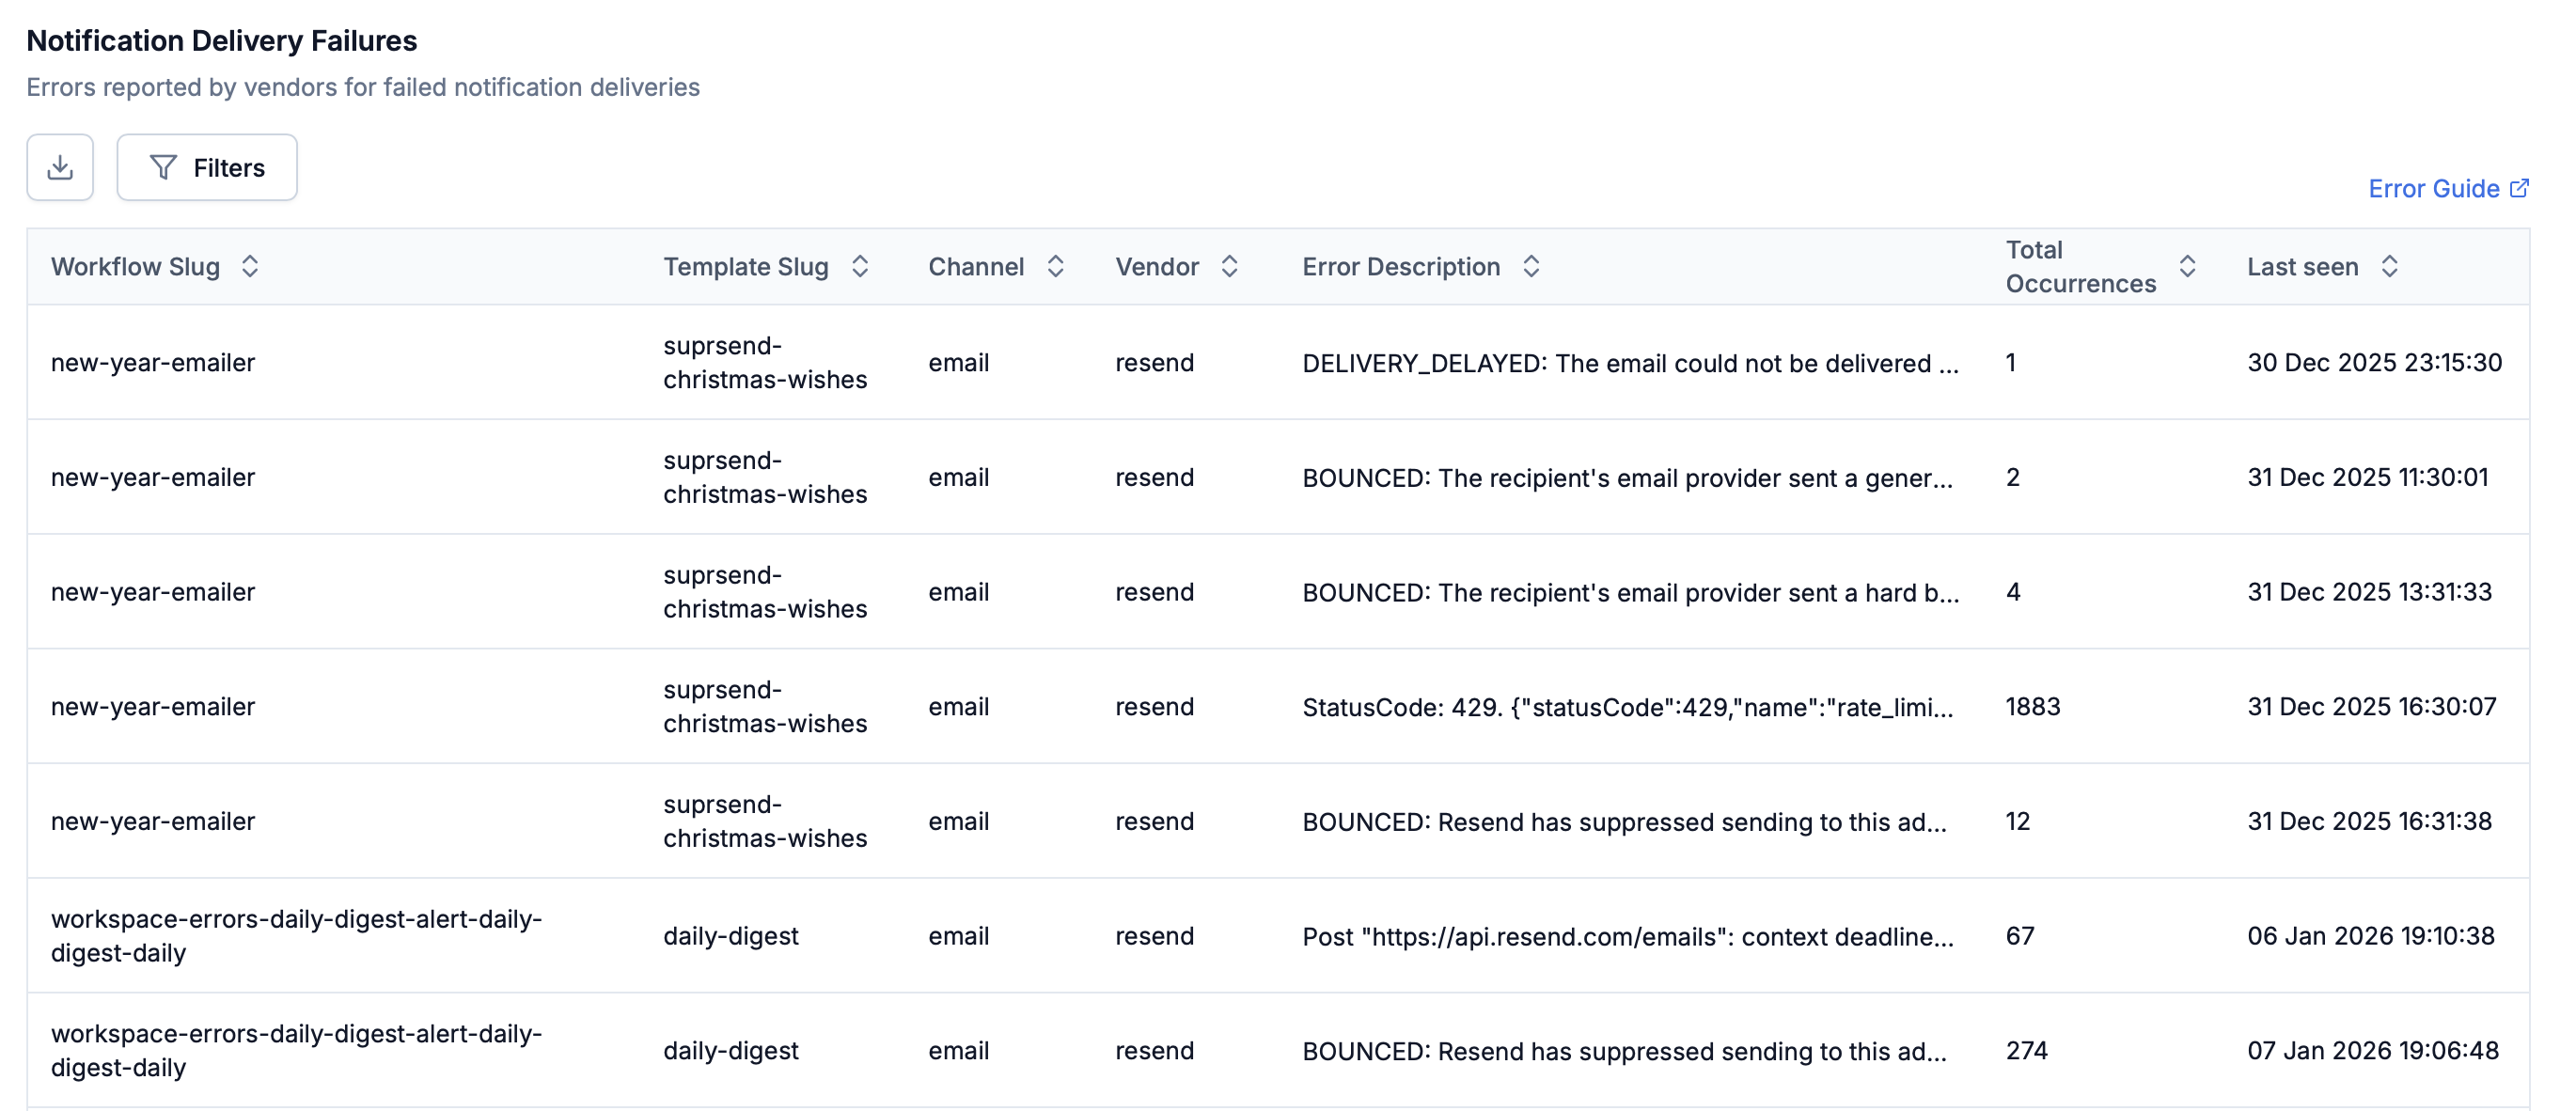Sort by Vendor column arrows
Viewport: 2576px width, 1111px height.
point(1230,266)
